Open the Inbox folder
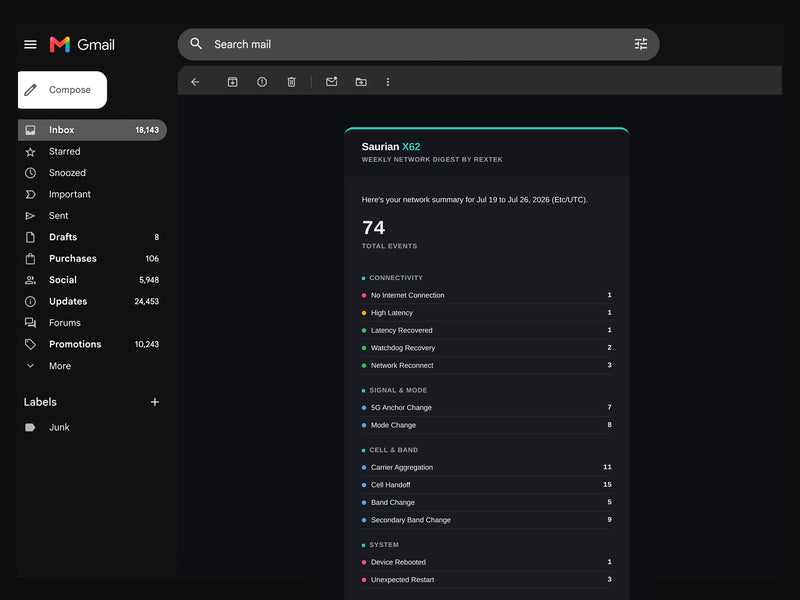The width and height of the screenshot is (800, 600). coord(92,130)
